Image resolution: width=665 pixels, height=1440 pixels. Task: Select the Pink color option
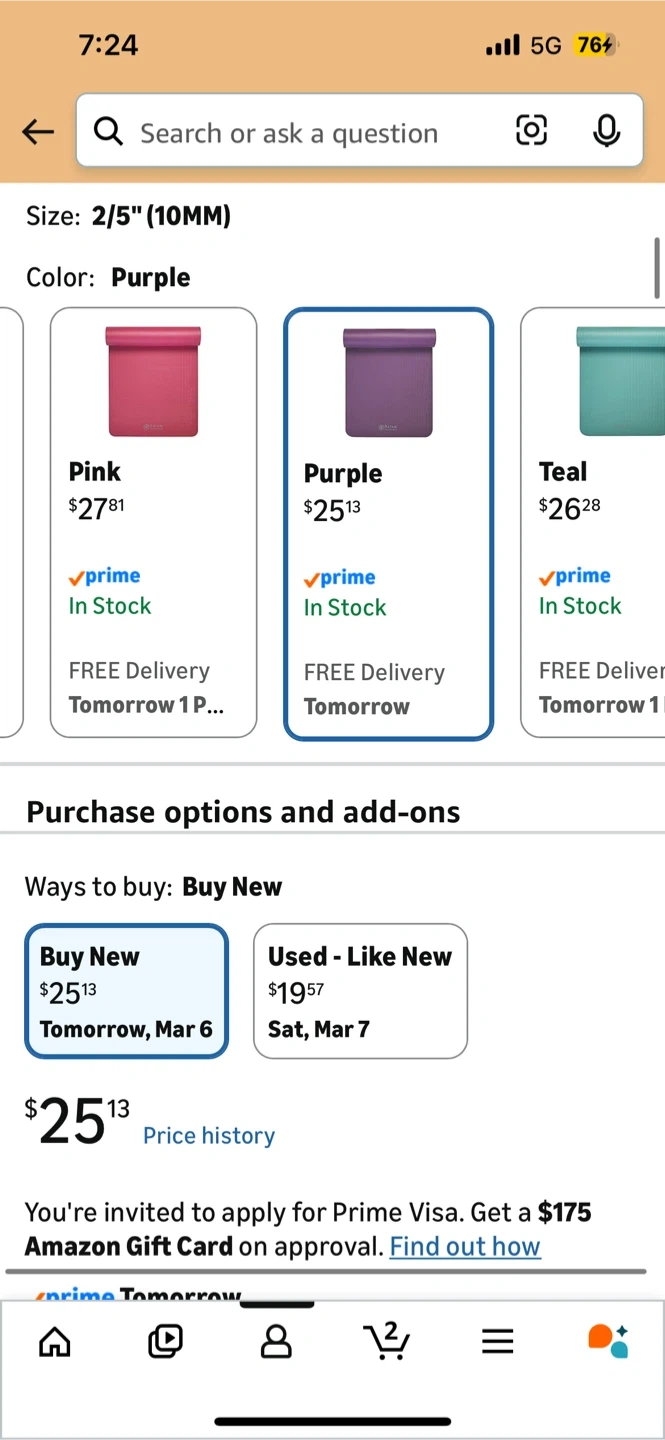click(x=153, y=522)
